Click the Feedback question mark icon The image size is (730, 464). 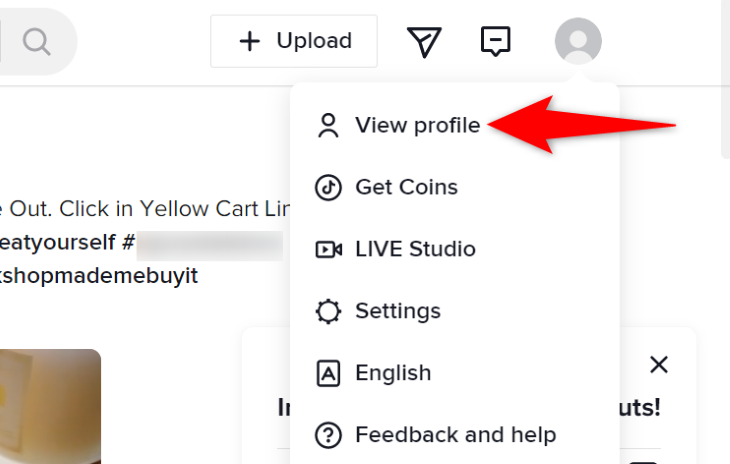(x=328, y=435)
